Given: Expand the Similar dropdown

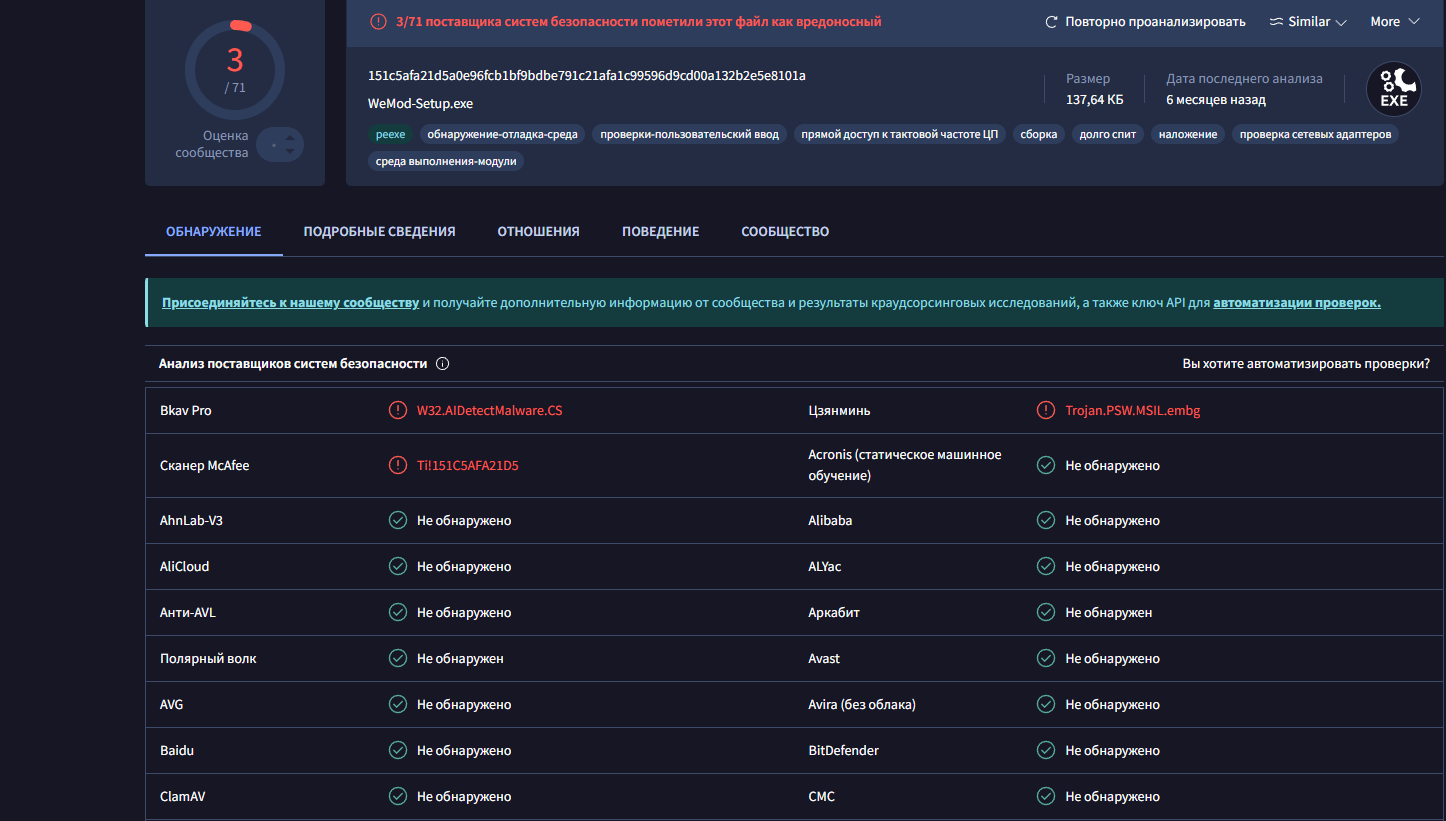Looking at the screenshot, I should coord(1308,22).
